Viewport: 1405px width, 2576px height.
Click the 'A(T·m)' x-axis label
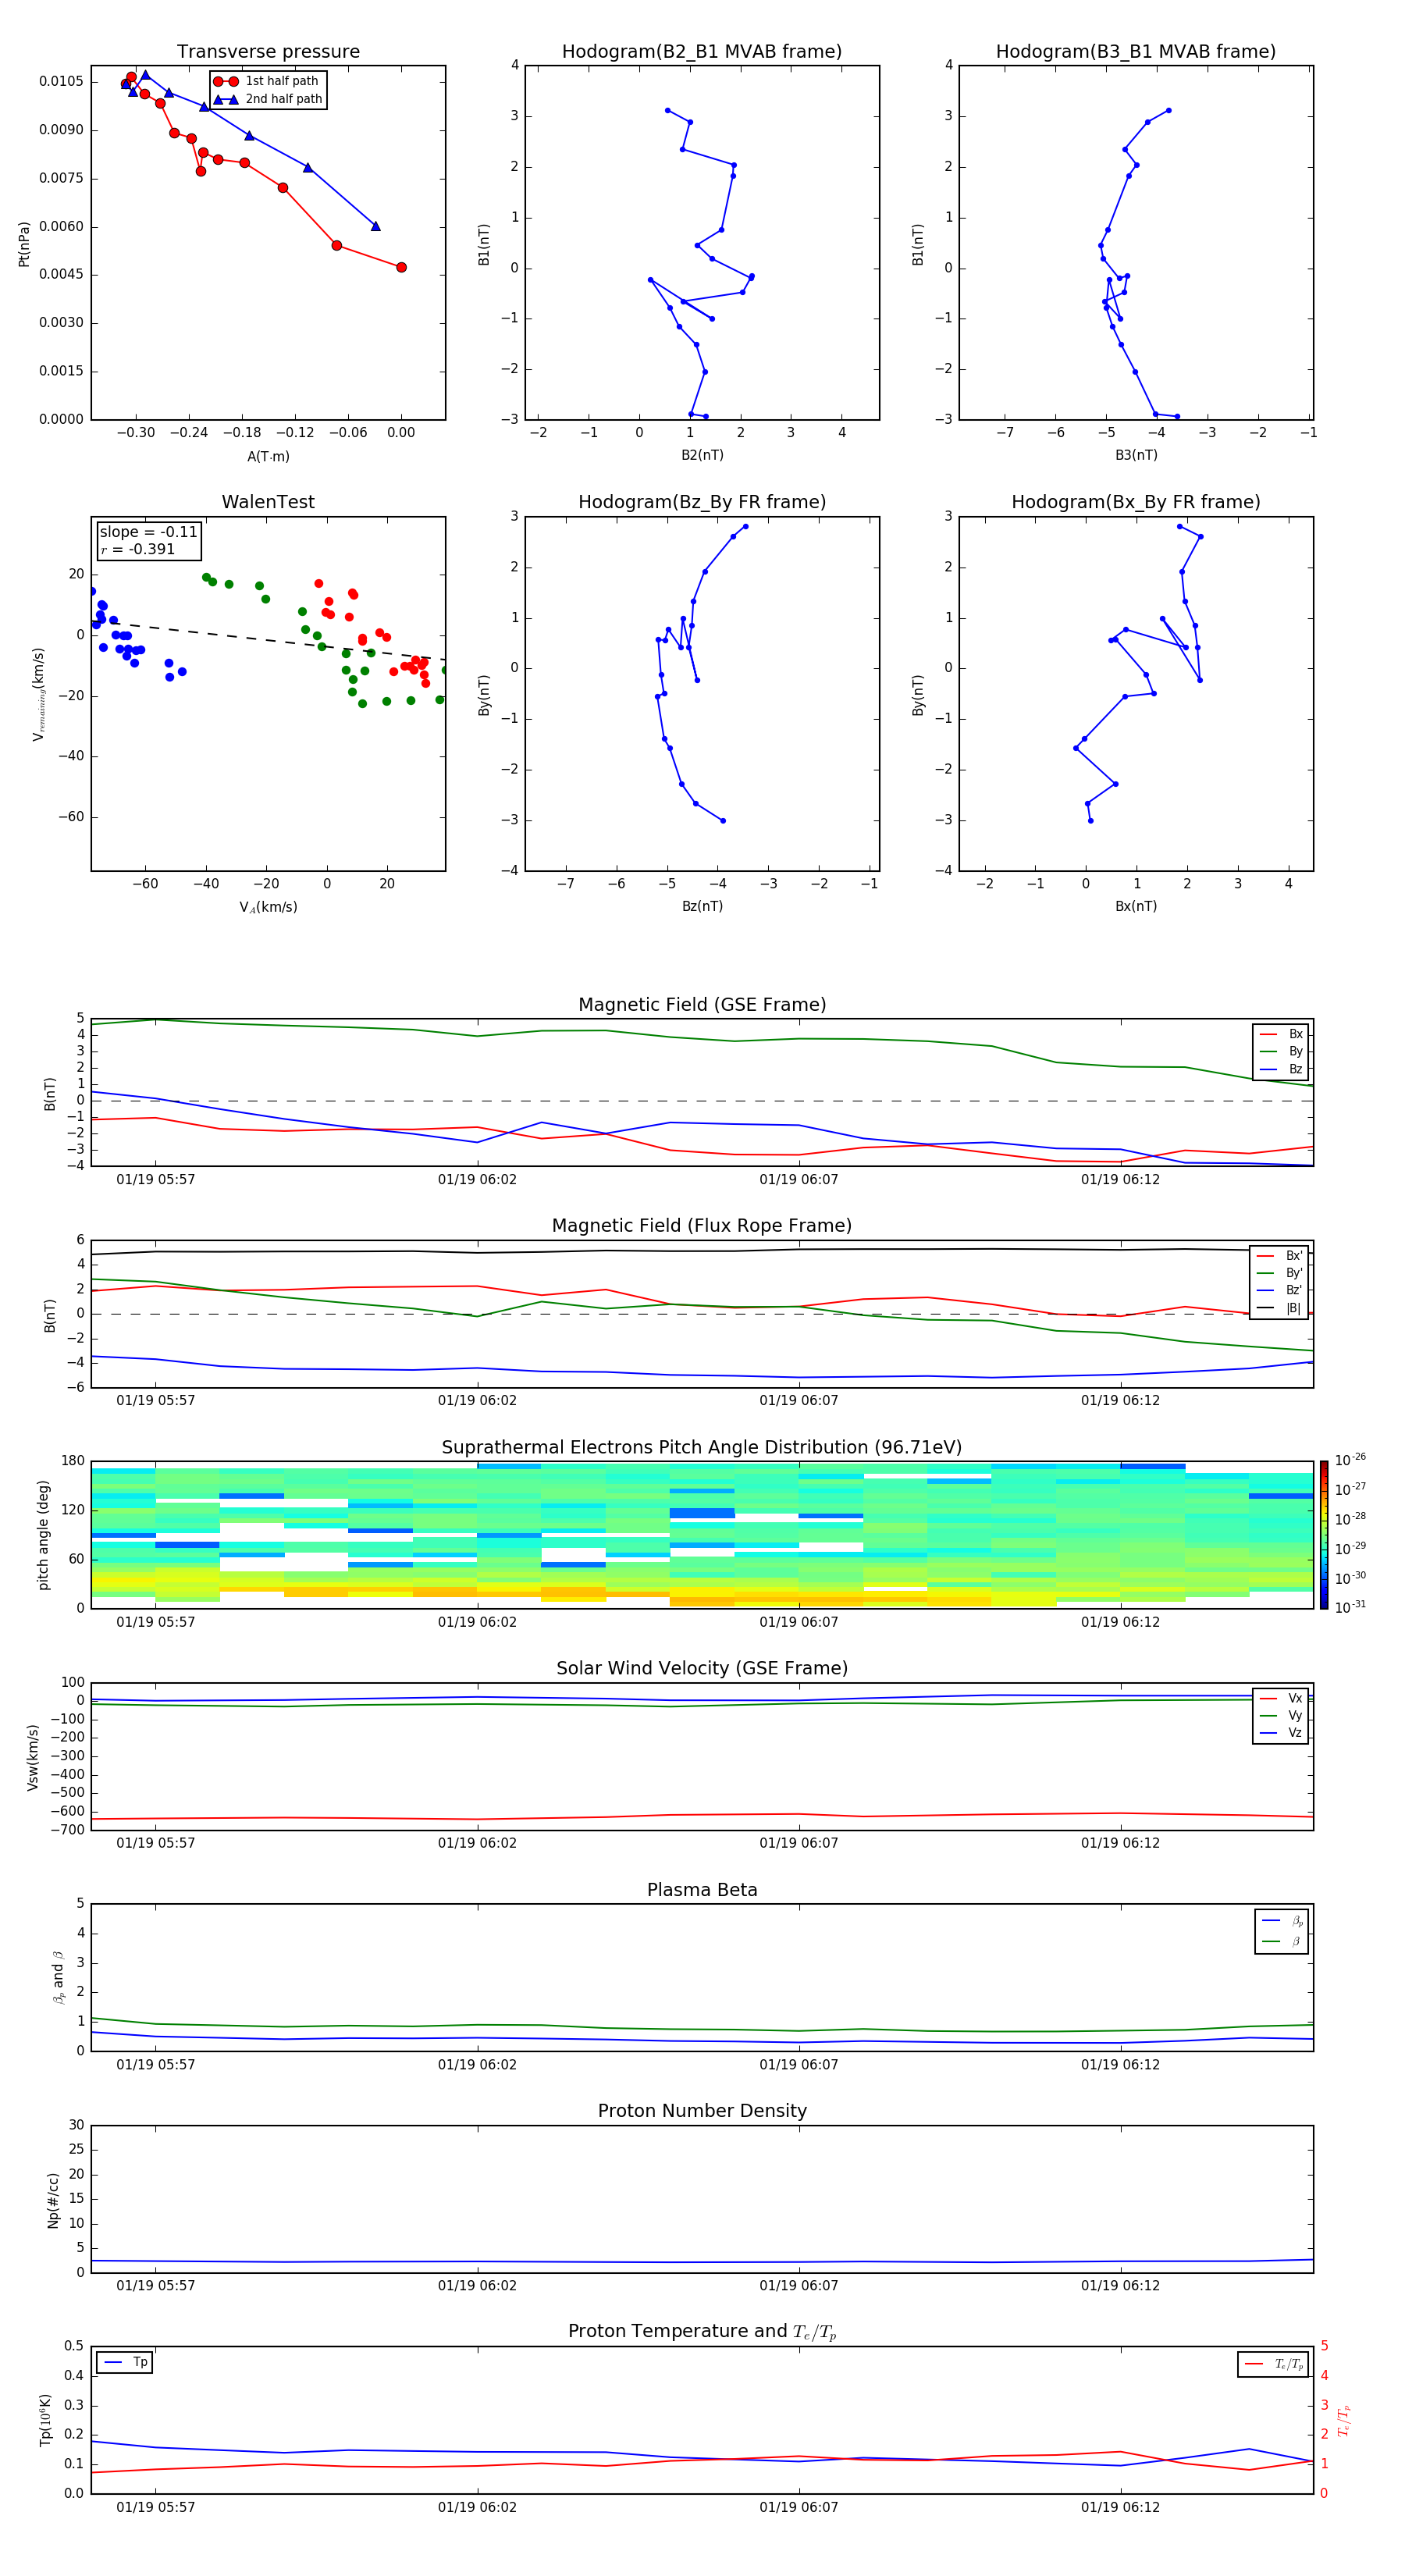(x=268, y=456)
